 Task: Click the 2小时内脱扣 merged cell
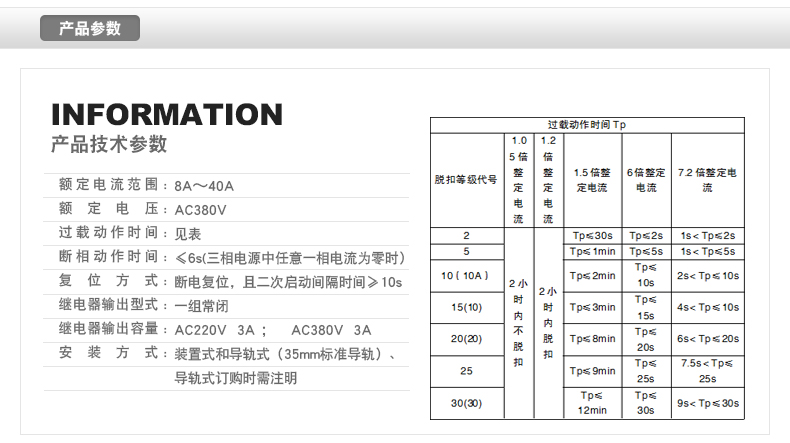(548, 323)
